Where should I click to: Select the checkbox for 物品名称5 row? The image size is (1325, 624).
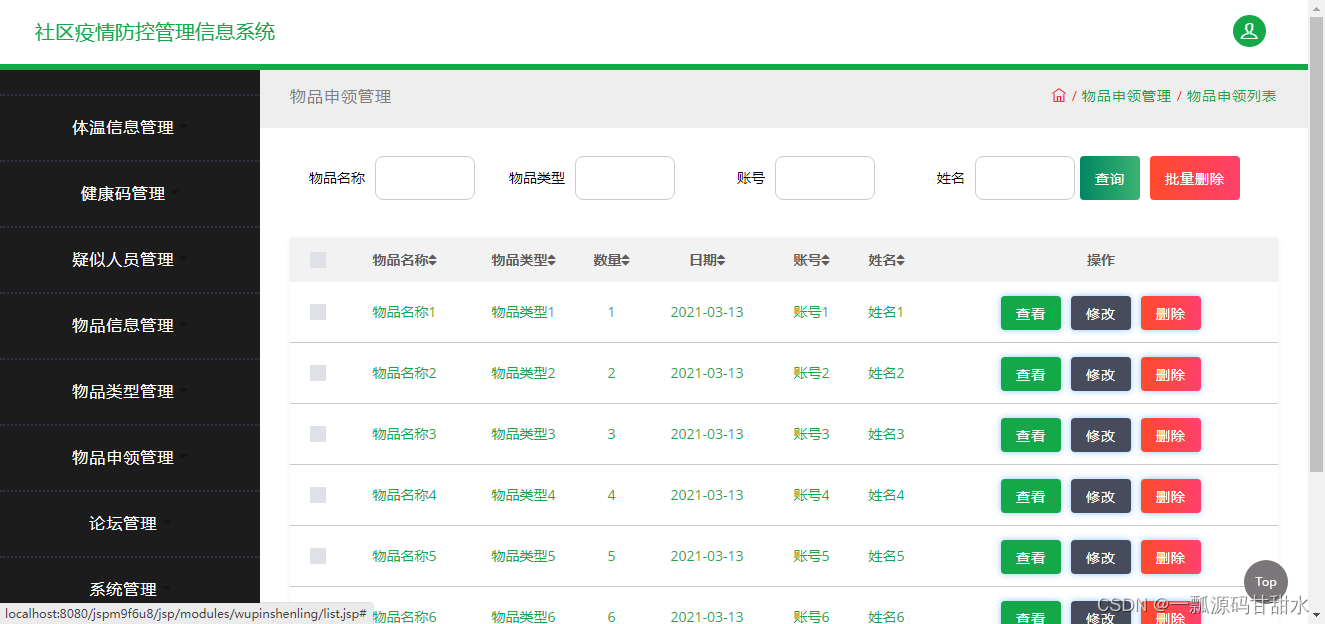pos(318,556)
